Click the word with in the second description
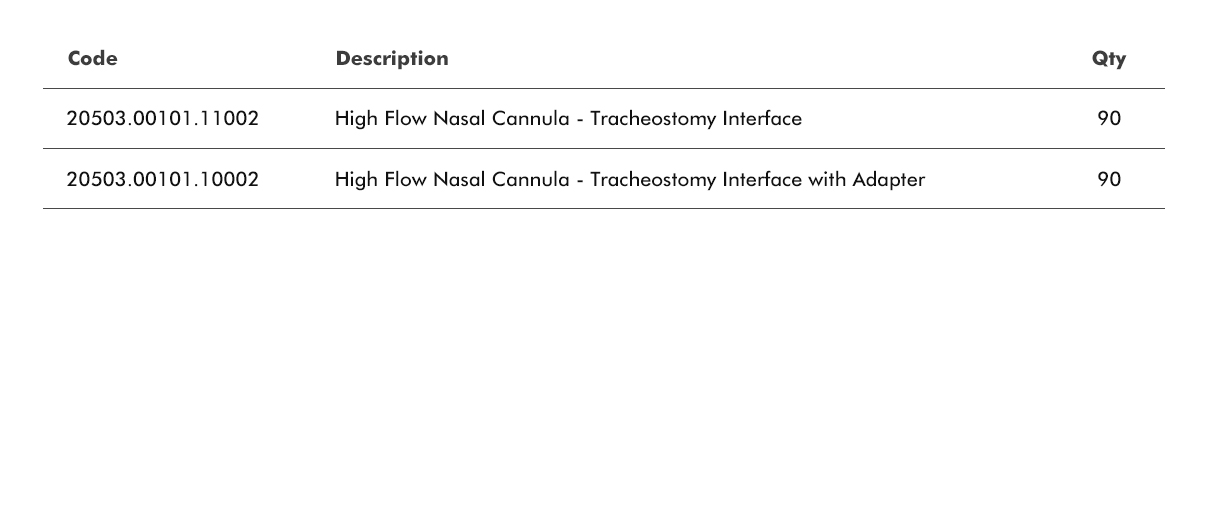Screen dimensions: 1212x507 [827, 180]
